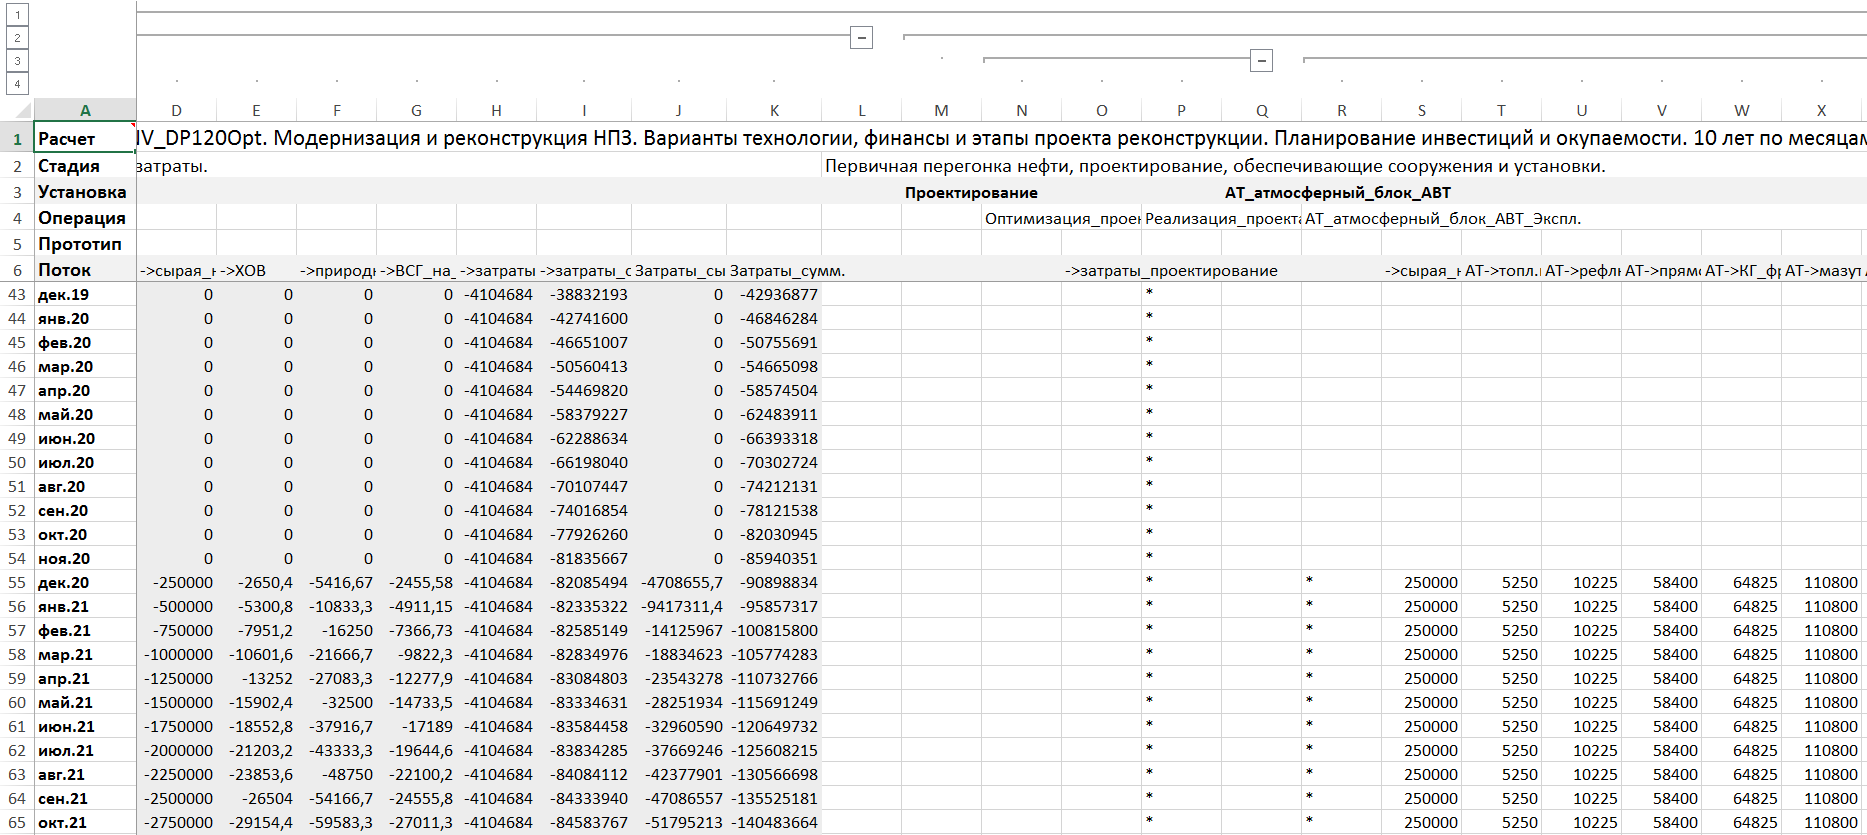The width and height of the screenshot is (1867, 835).
Task: Select column H header
Action: pos(496,110)
